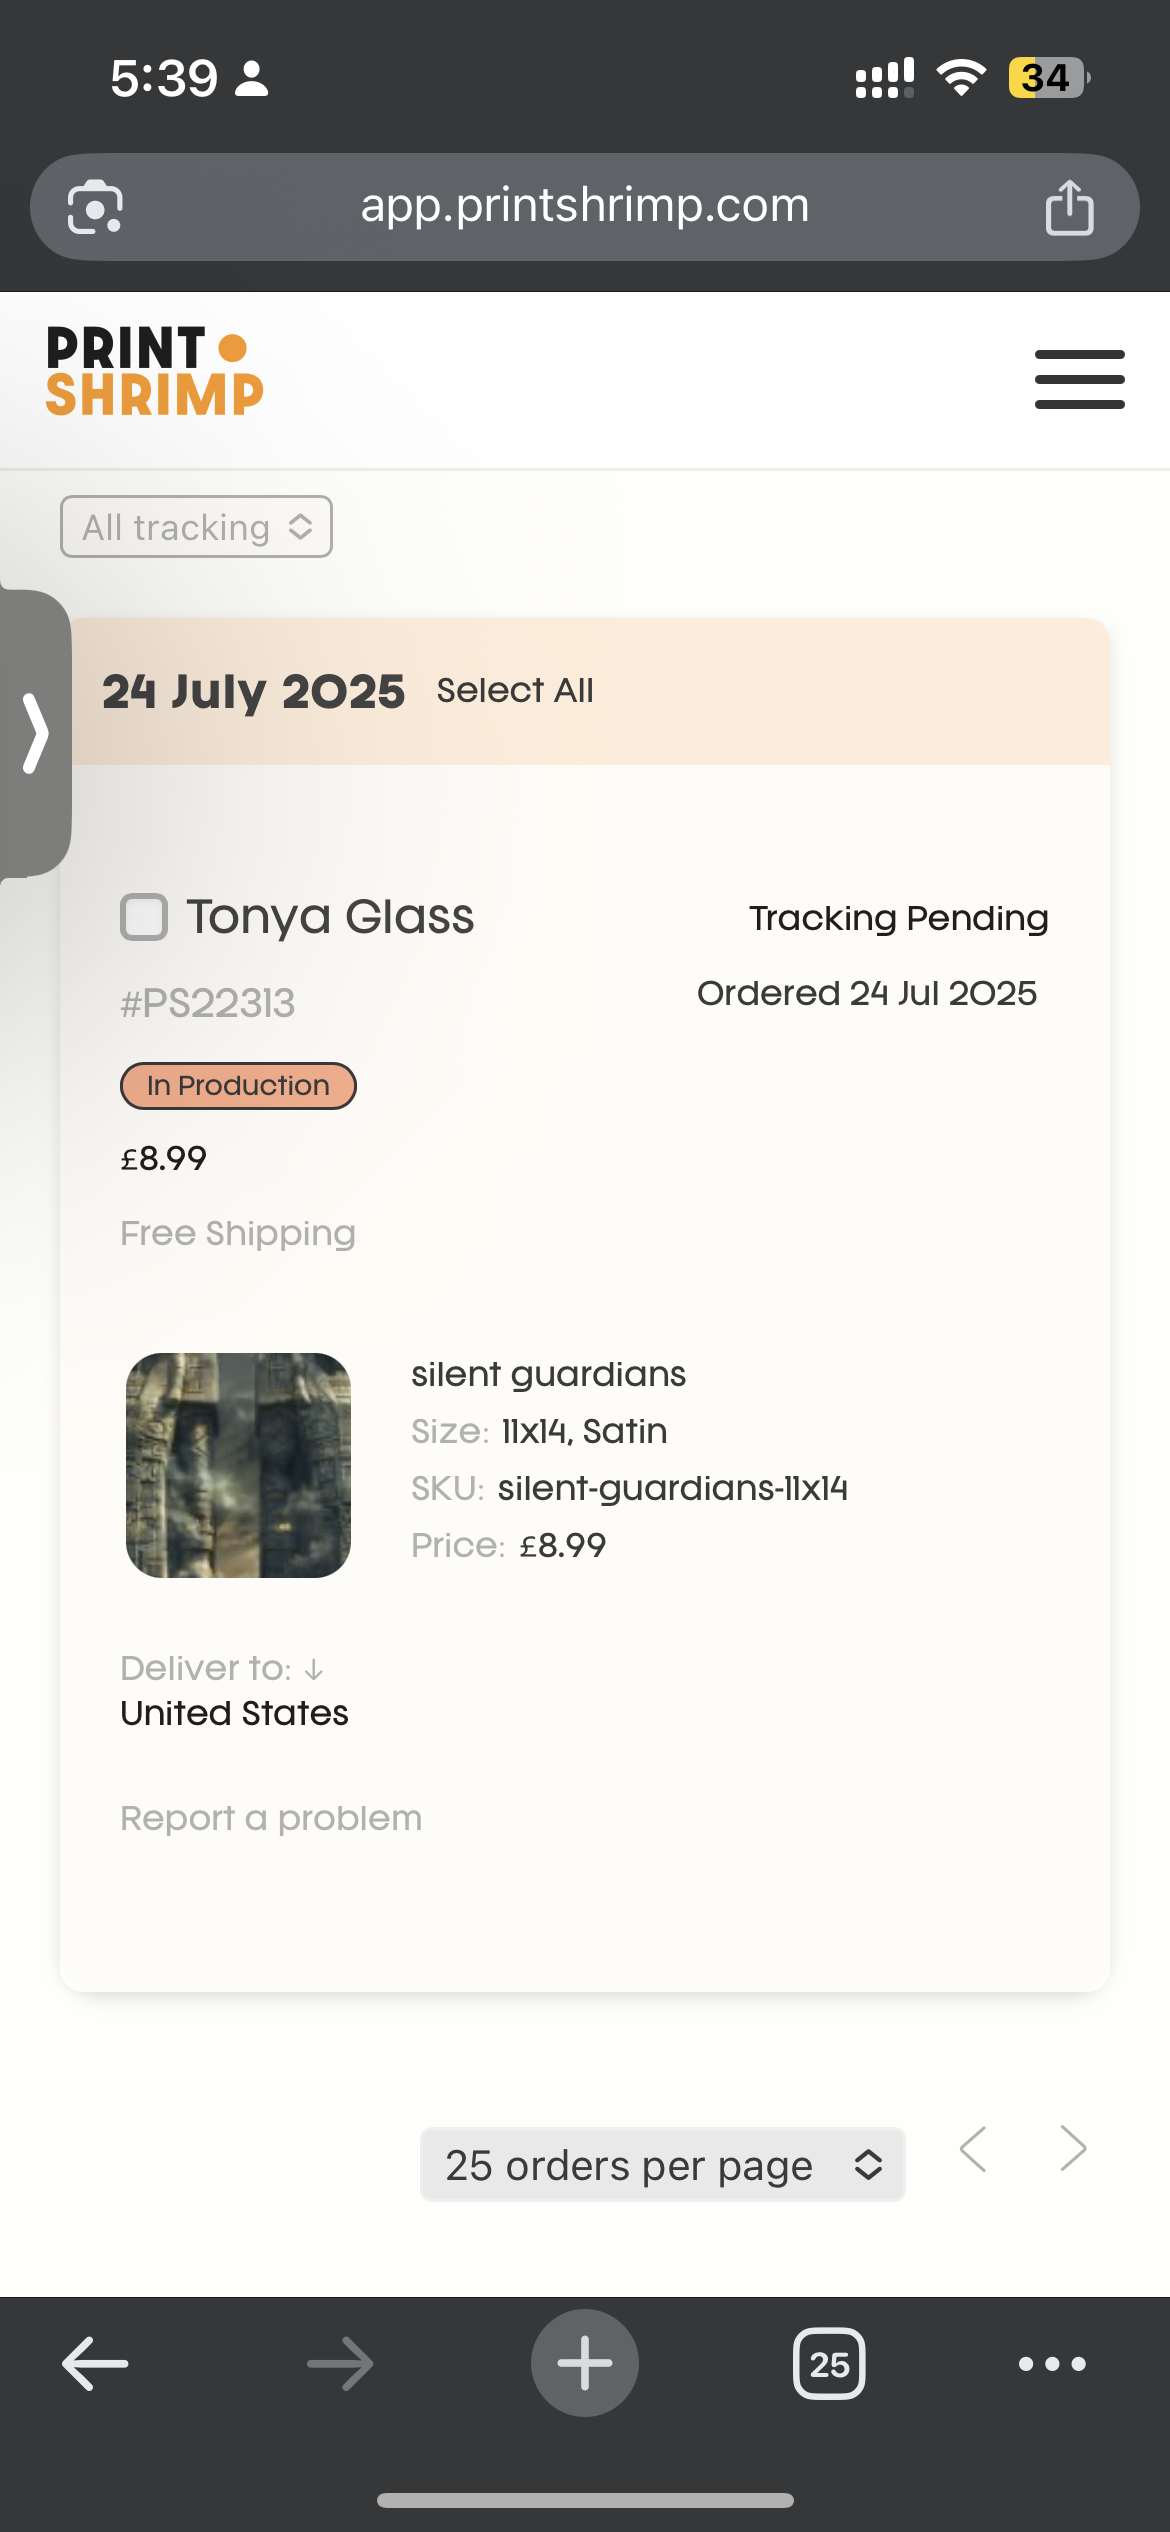The image size is (1170, 2532).
Task: Open a new tab with the plus button
Action: [585, 2363]
